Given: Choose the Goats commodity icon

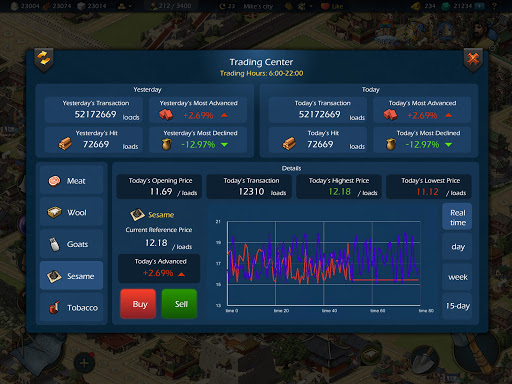Looking at the screenshot, I should (54, 244).
